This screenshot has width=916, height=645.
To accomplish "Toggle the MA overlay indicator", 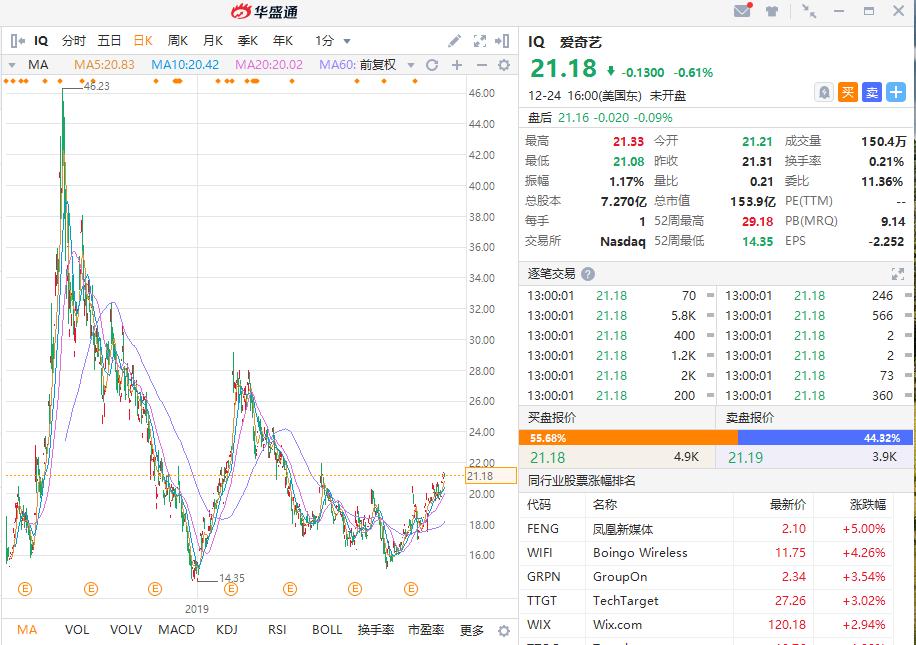I will [x=27, y=630].
